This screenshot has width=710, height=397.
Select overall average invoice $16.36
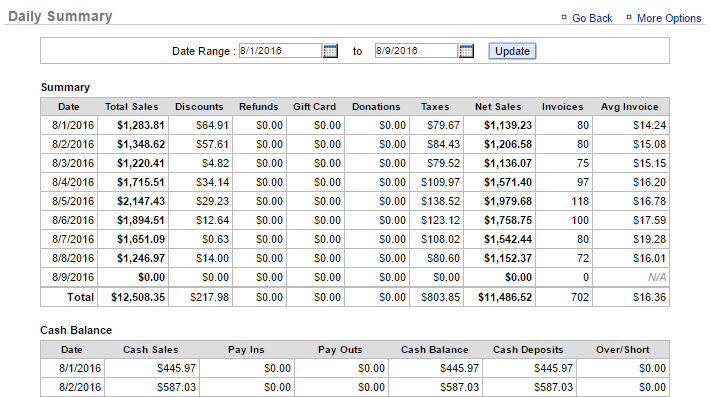tap(649, 297)
